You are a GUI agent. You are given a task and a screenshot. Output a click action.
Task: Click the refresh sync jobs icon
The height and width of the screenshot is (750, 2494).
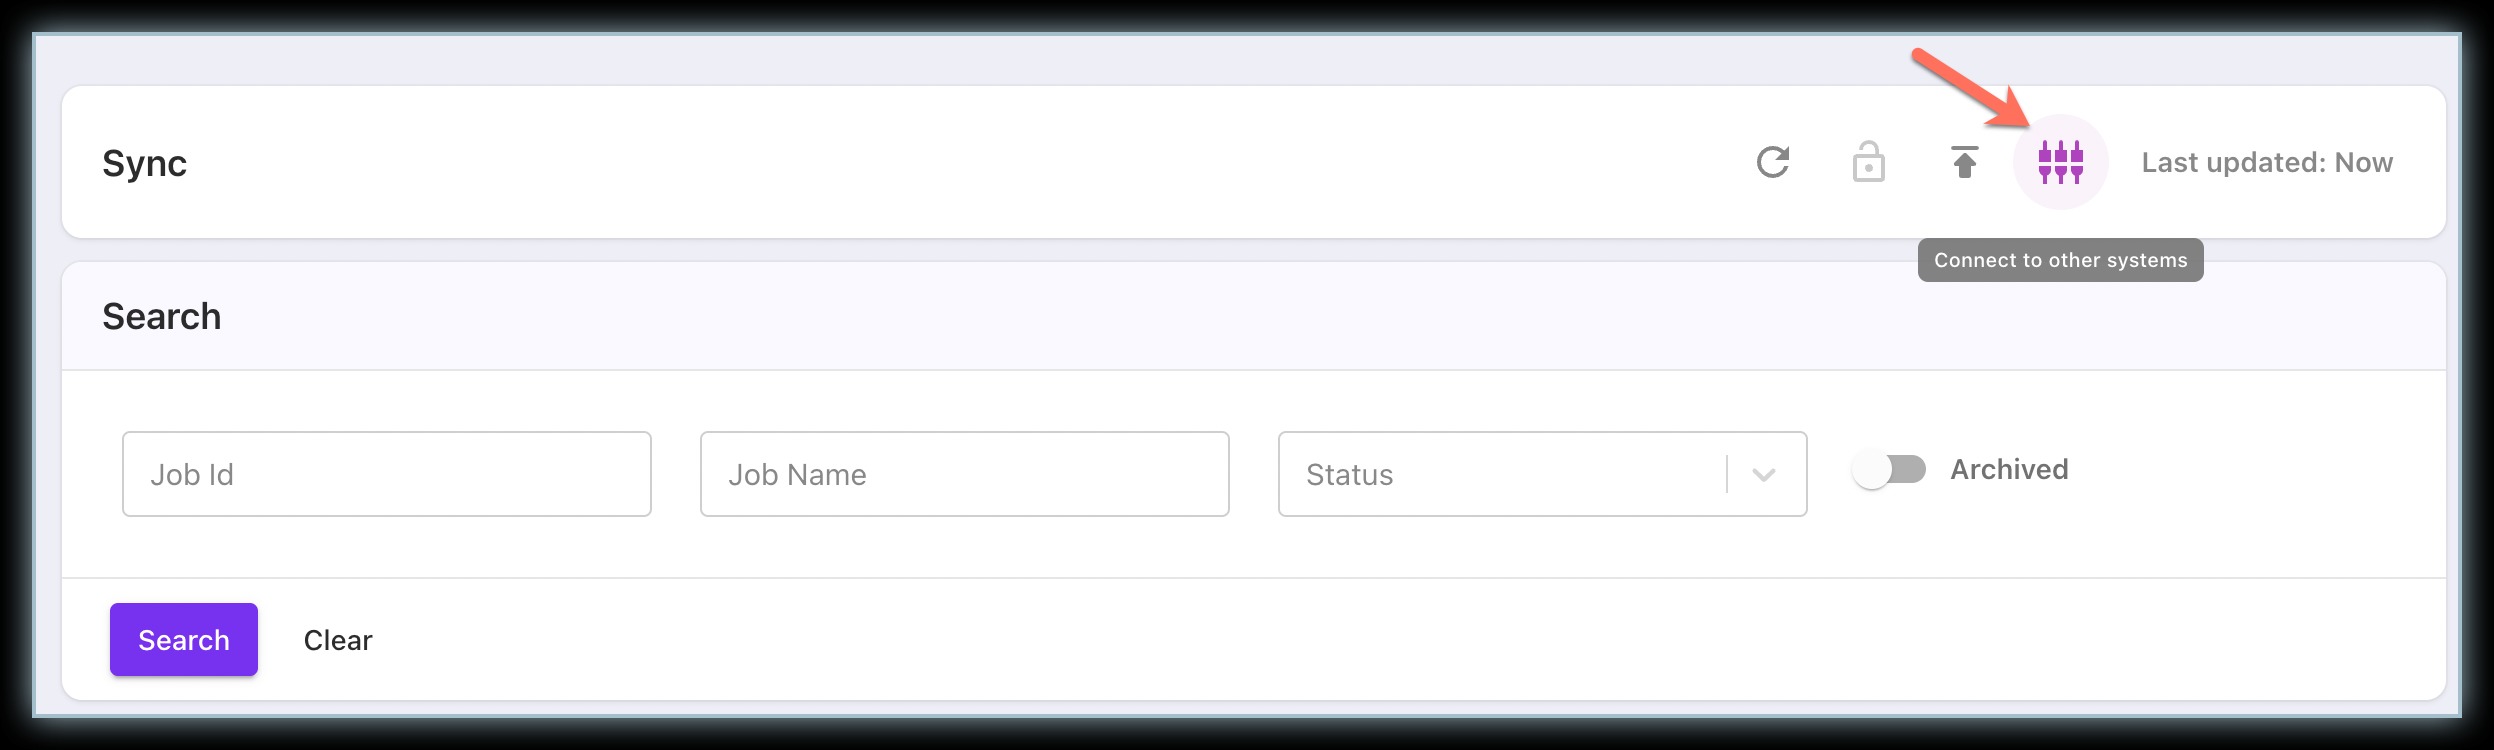click(x=1772, y=162)
